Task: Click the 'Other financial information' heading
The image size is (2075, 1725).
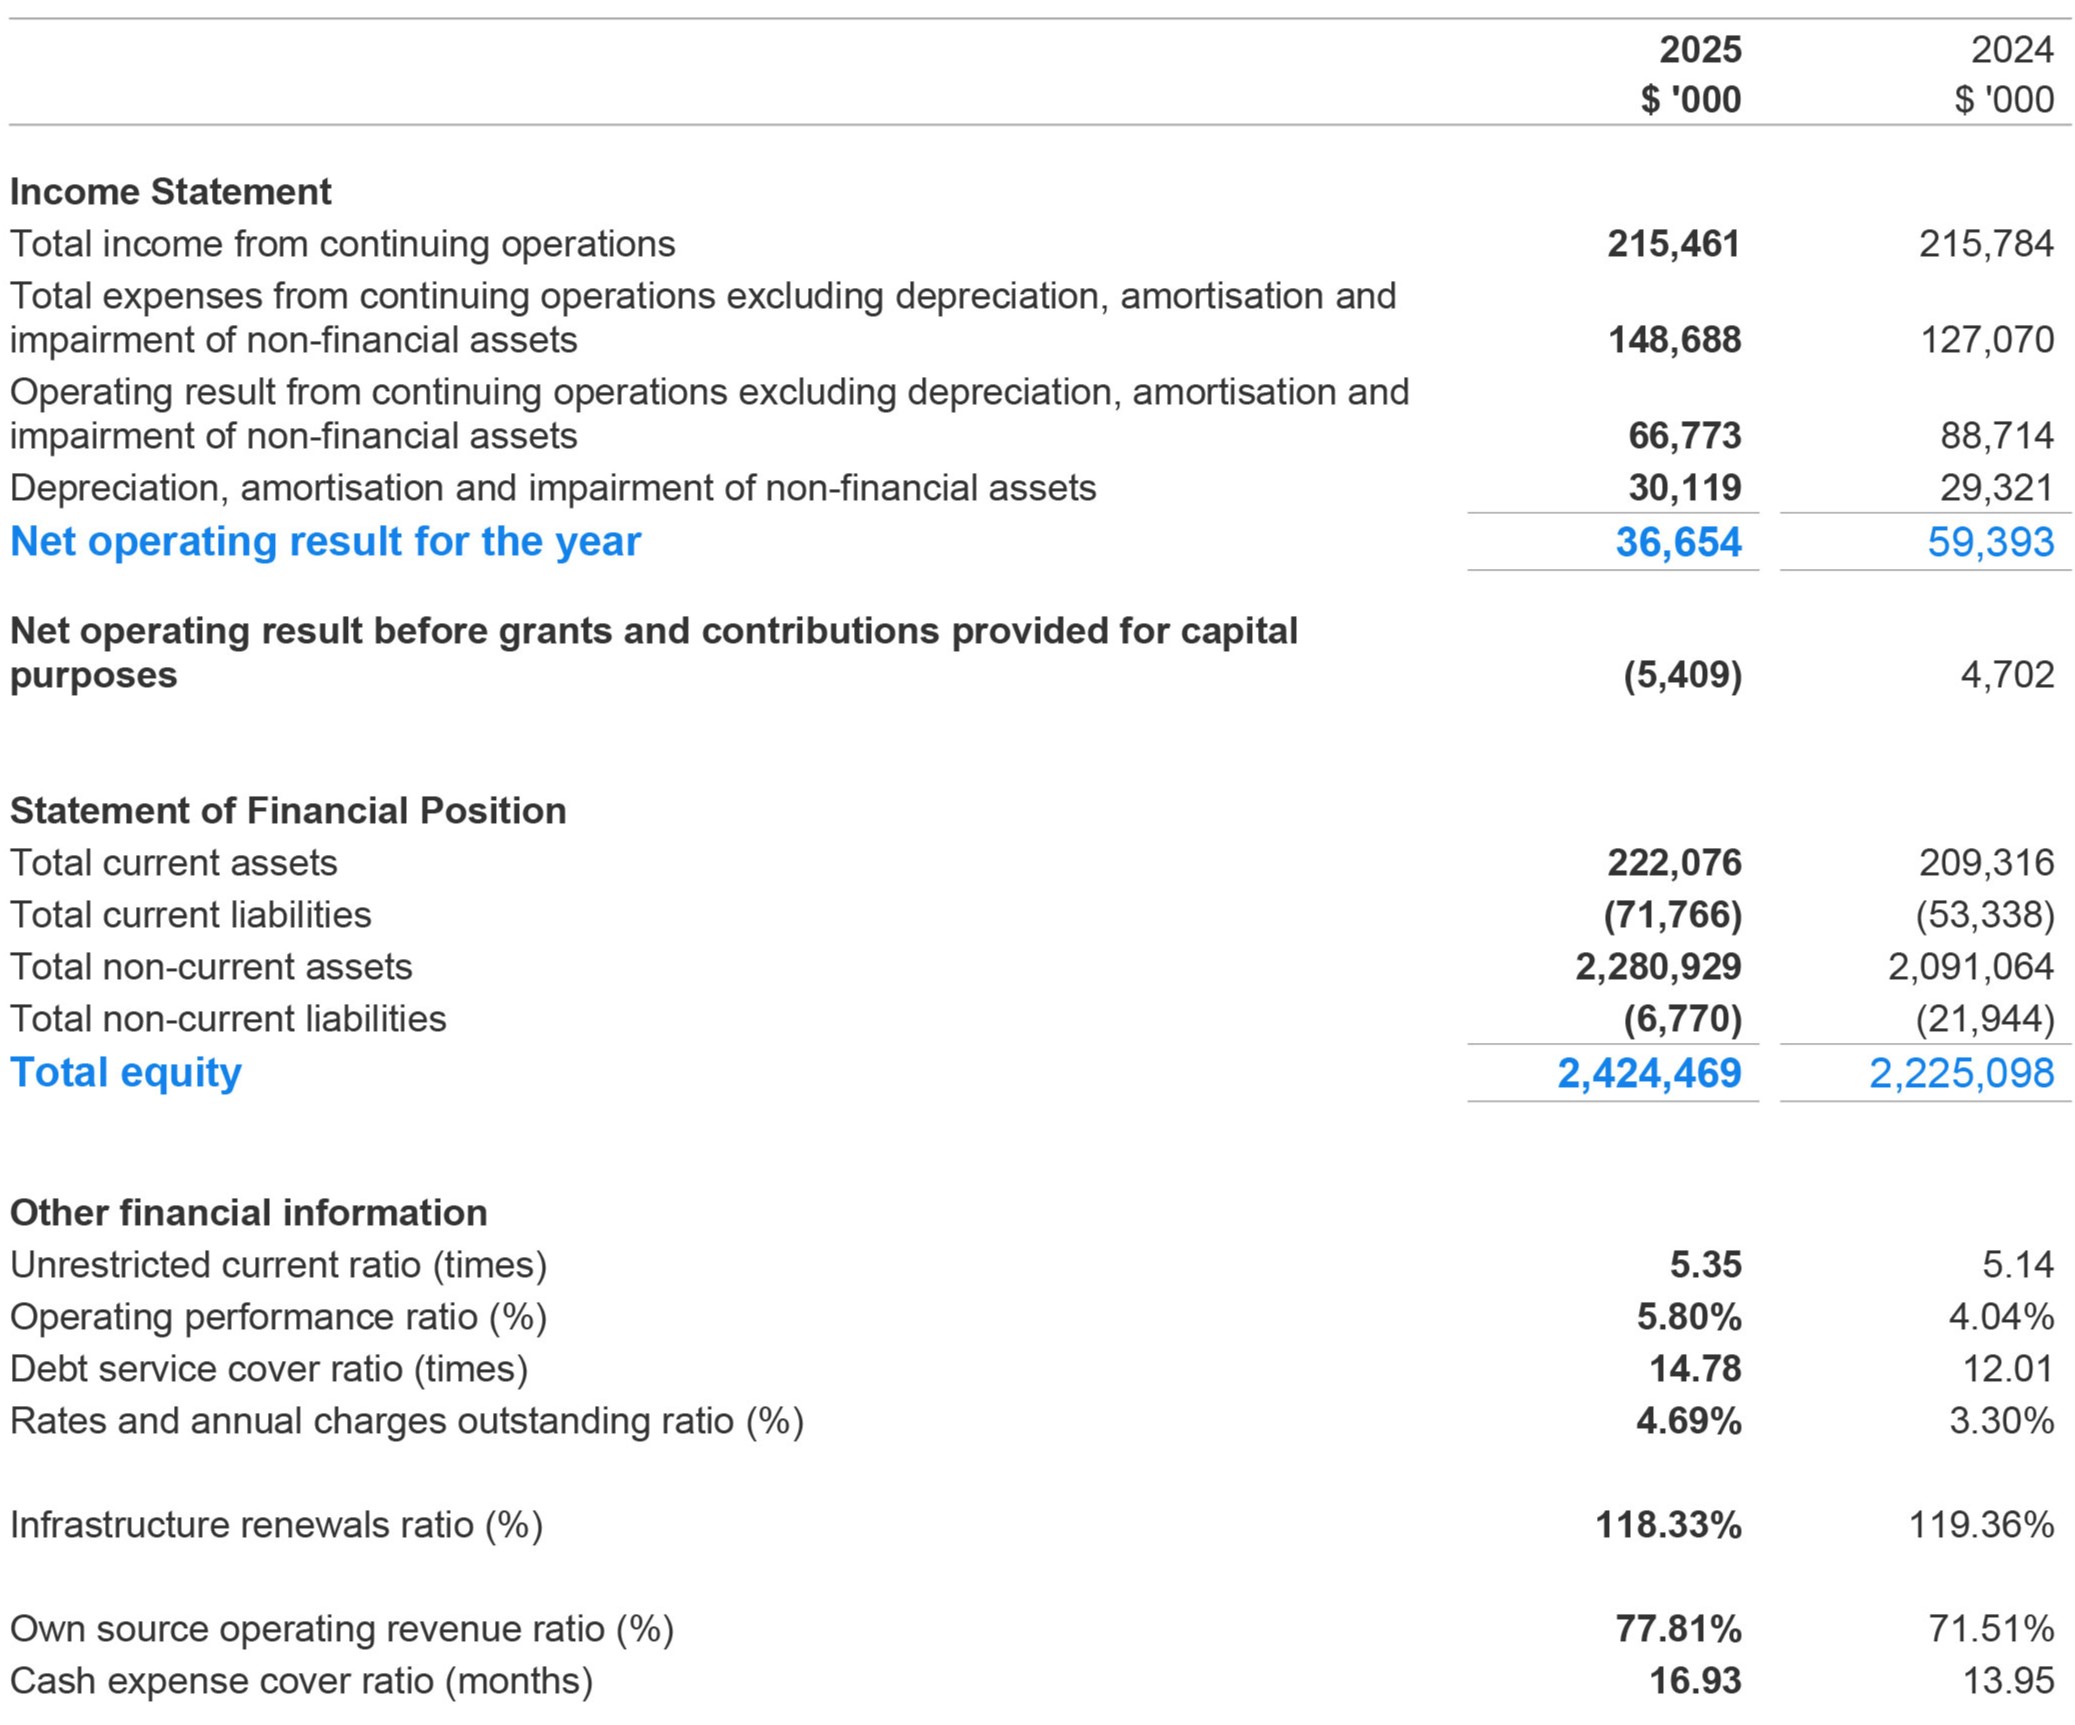Action: [x=249, y=1212]
